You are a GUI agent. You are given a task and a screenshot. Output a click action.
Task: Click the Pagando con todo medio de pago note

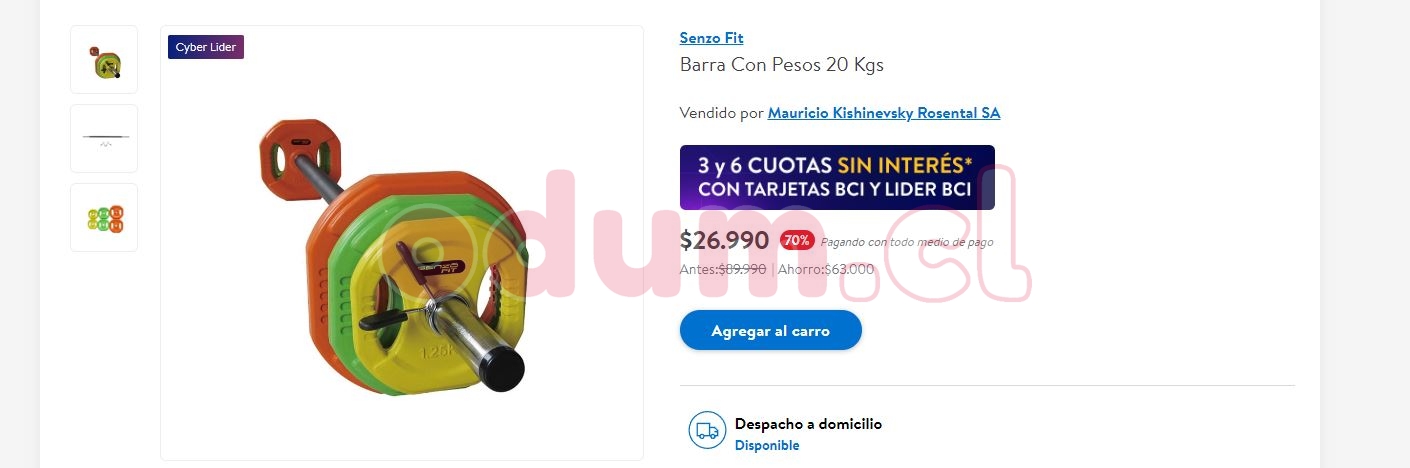pyautogui.click(x=907, y=242)
